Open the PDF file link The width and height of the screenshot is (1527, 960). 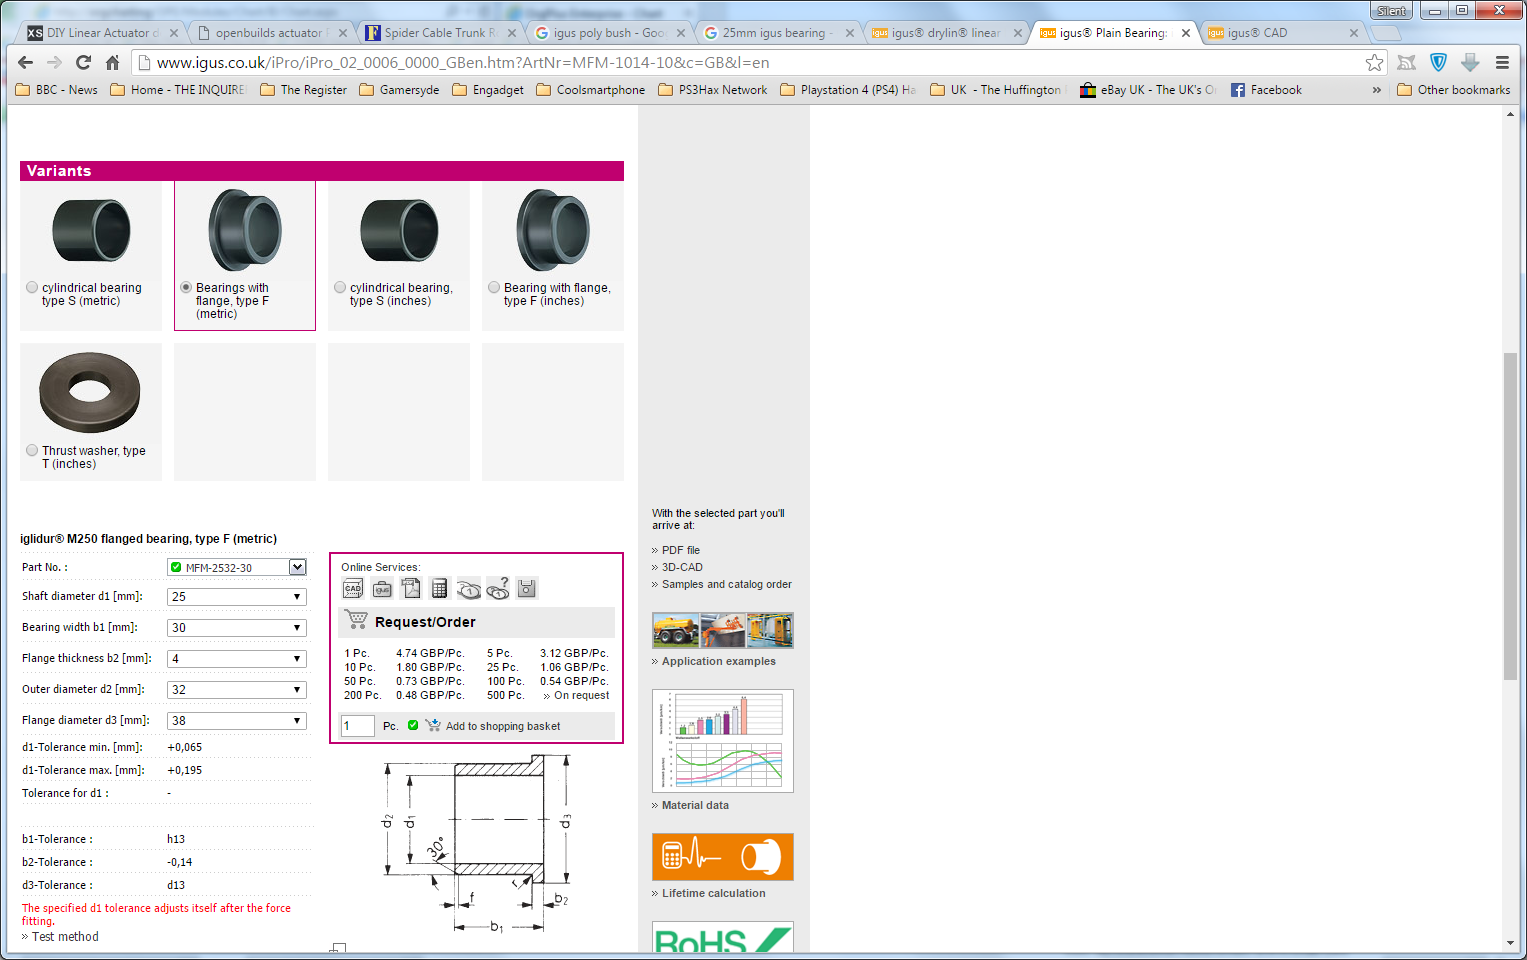coord(680,550)
